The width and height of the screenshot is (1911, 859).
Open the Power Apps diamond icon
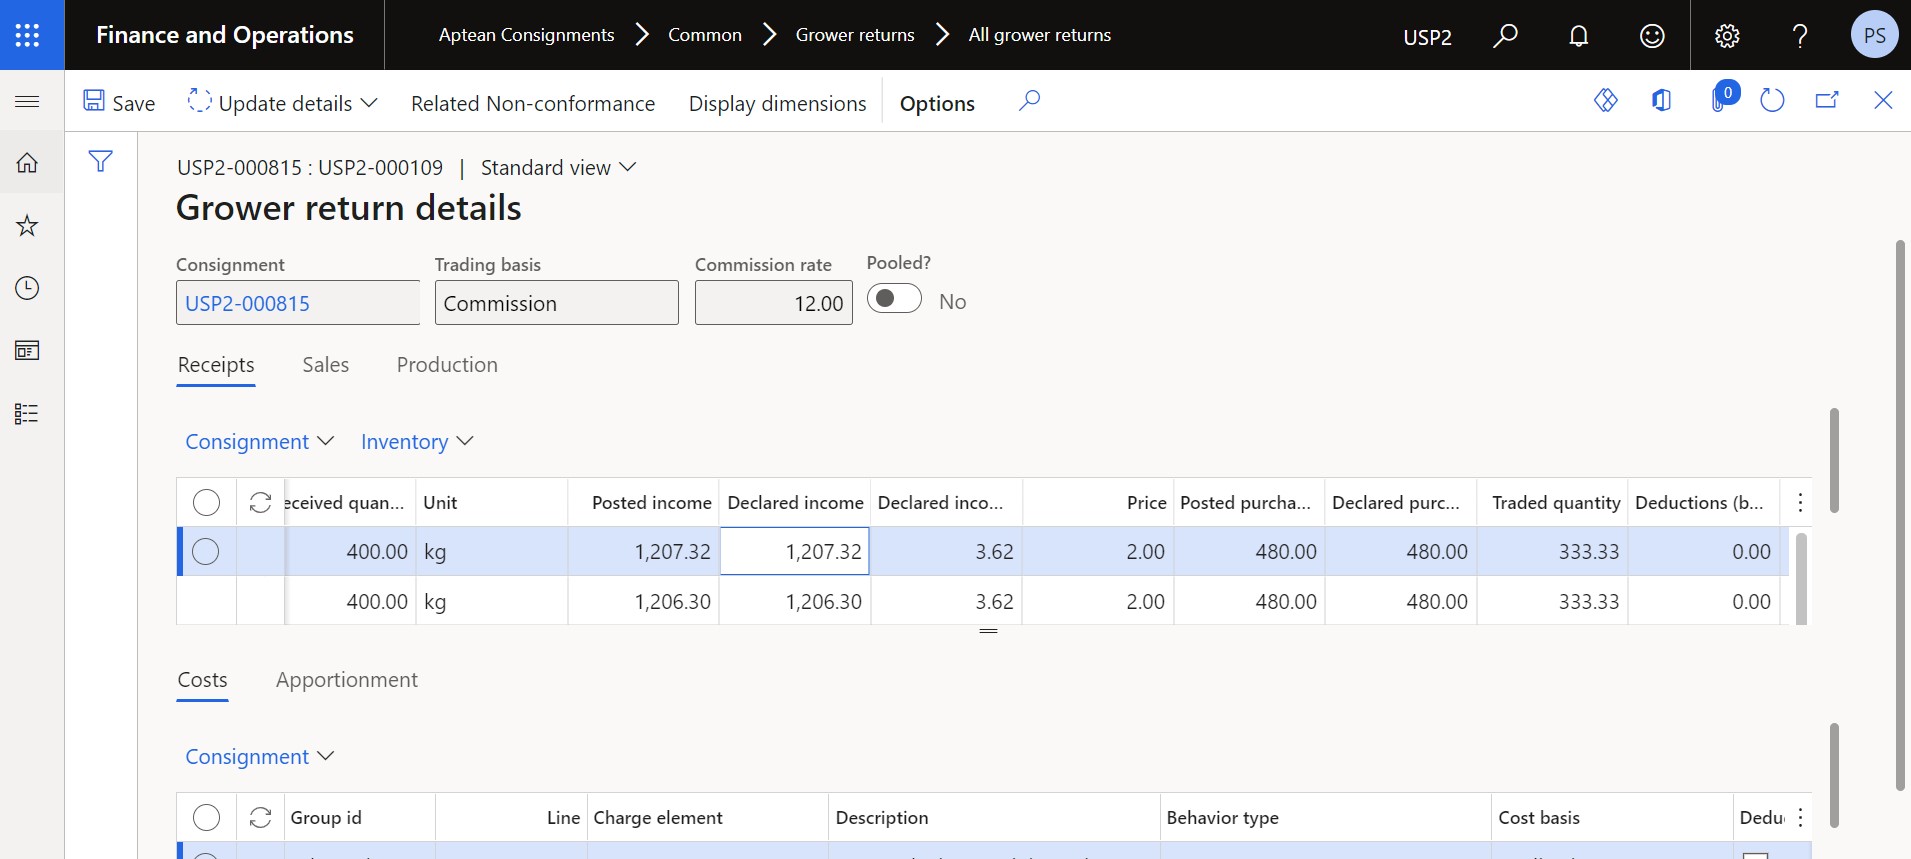[x=1606, y=100]
